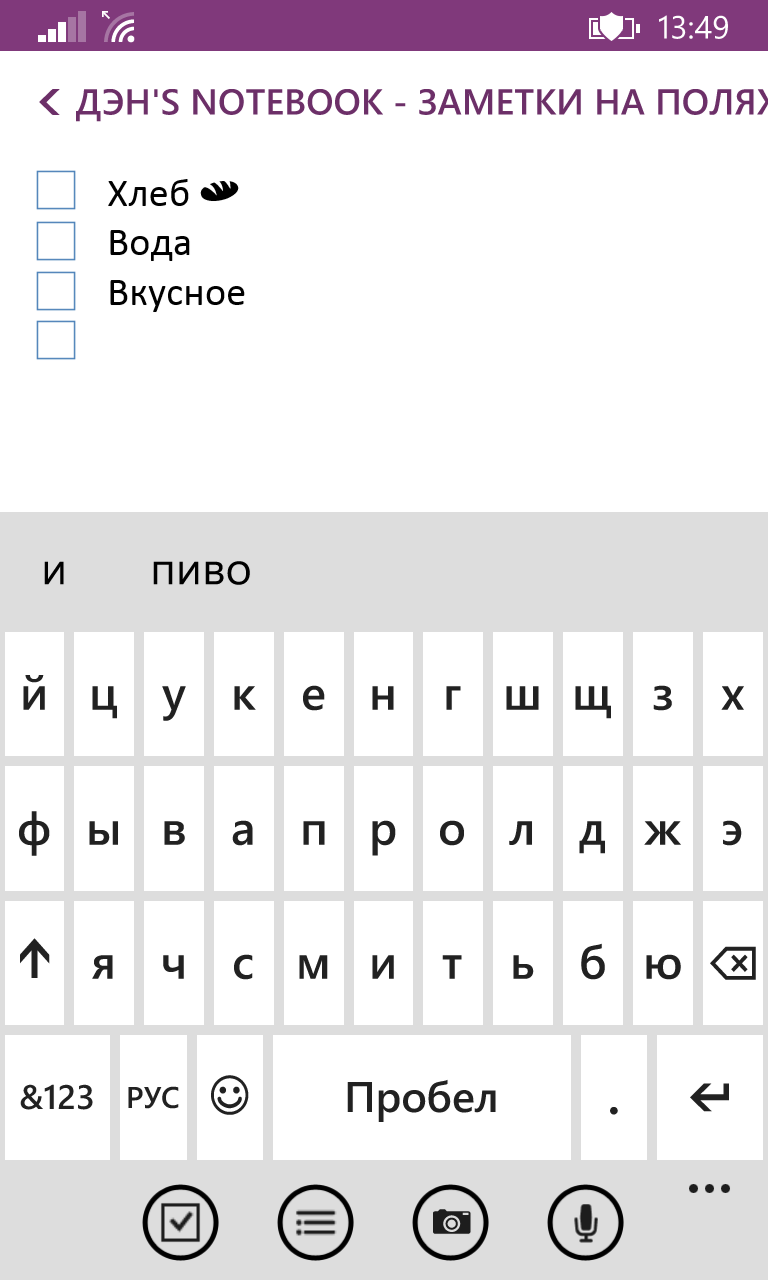Tap the Пробел space bar
This screenshot has width=768, height=1280.
point(421,1097)
